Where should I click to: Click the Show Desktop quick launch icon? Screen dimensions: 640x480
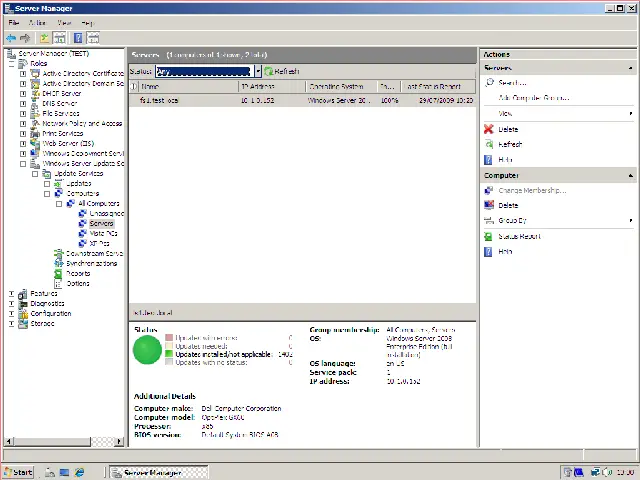[x=64, y=473]
